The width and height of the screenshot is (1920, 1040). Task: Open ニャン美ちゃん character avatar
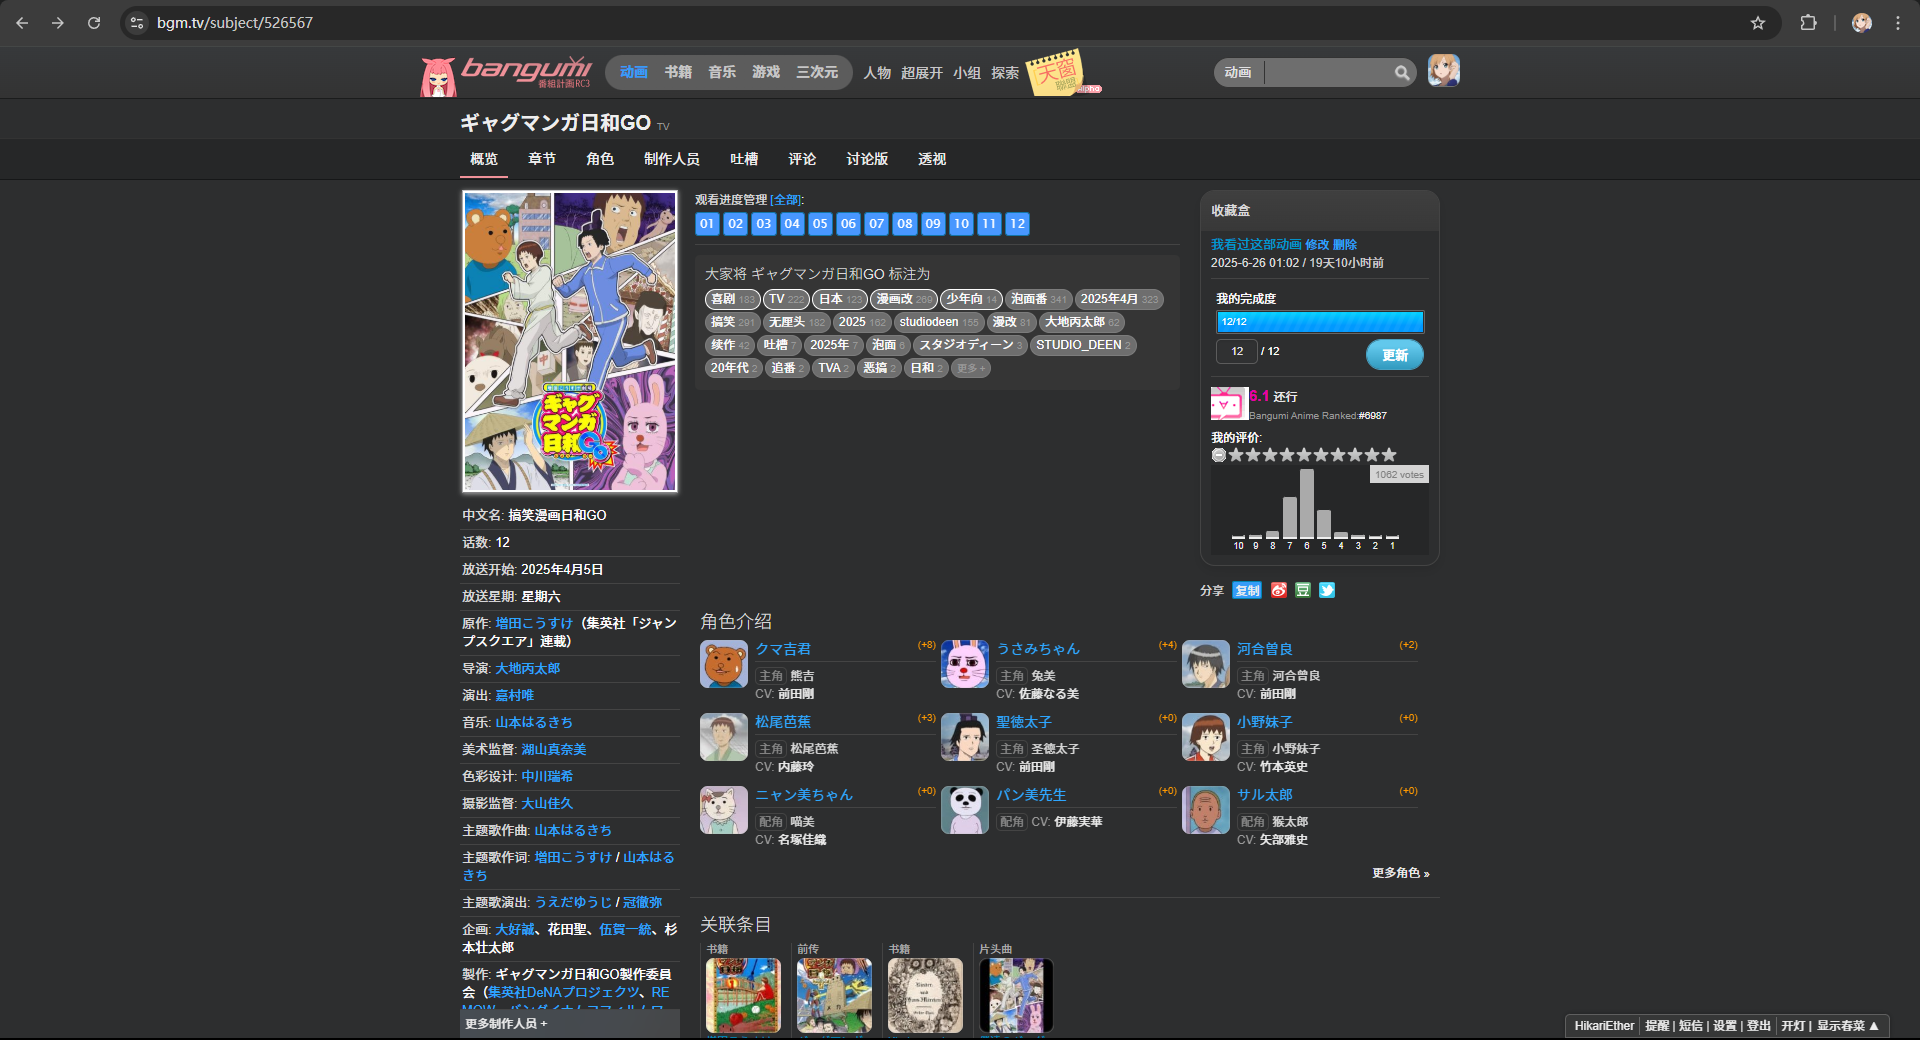pos(724,810)
